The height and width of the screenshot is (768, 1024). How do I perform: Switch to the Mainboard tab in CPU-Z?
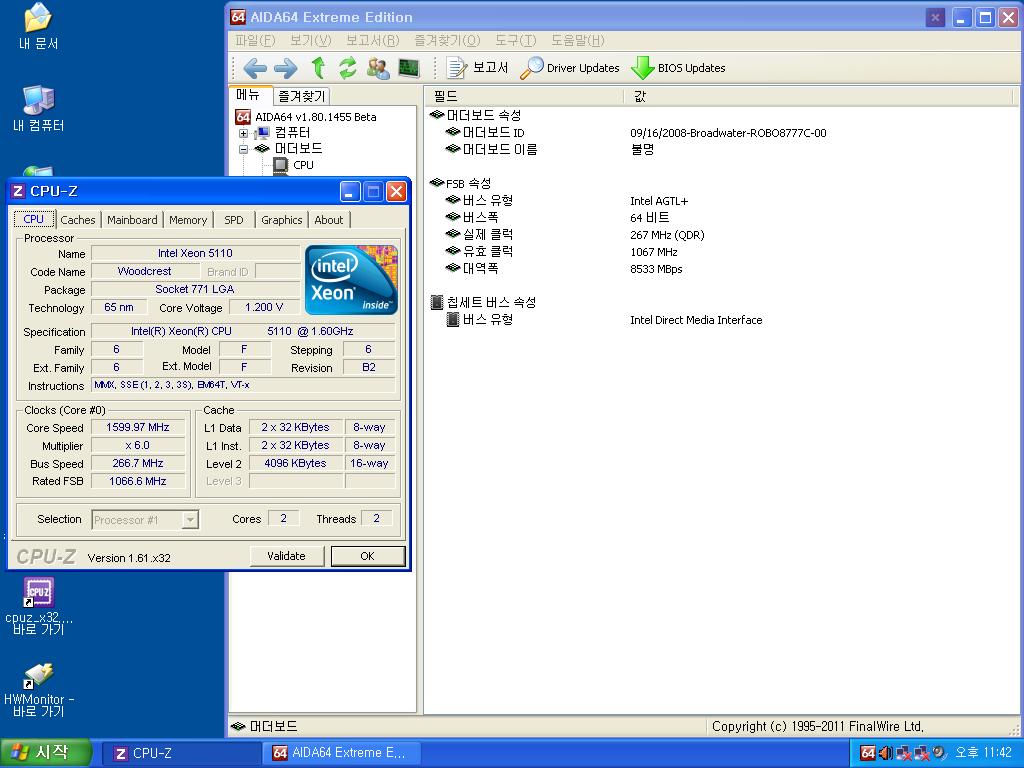click(132, 220)
